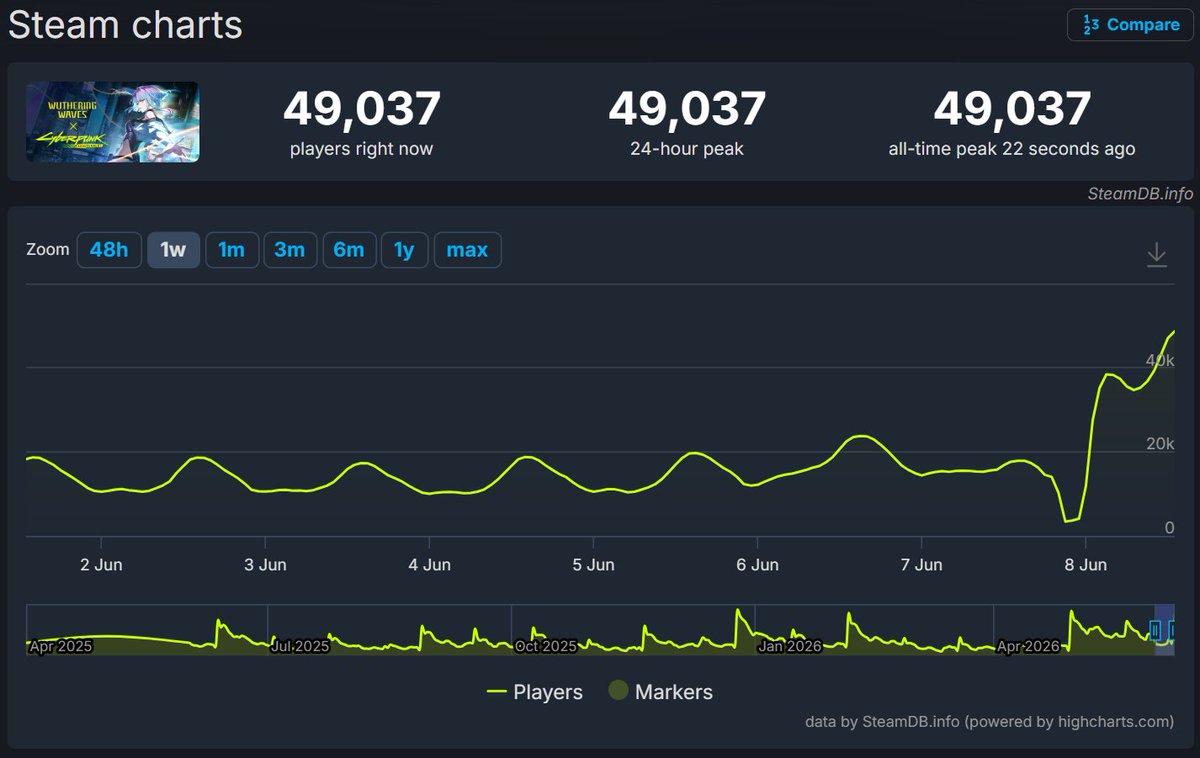The image size is (1200, 758).
Task: Click the navigator range handle at right
Action: pyautogui.click(x=1174, y=630)
